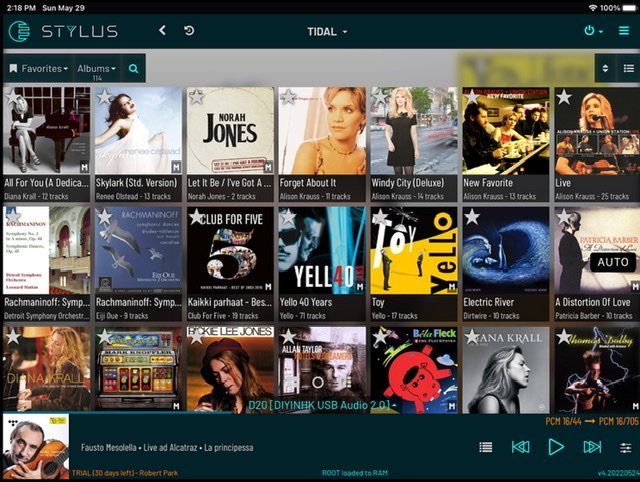Click the 2:18 PM clock
Viewport: 640px width, 482px height.
click(x=21, y=8)
